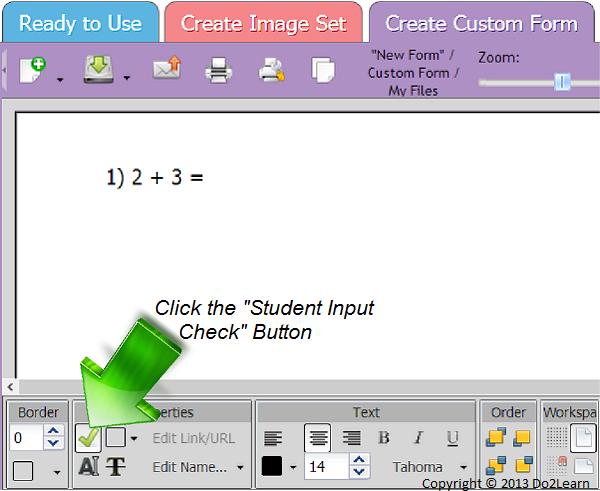Toggle Bold text formatting
Image resolution: width=600 pixels, height=491 pixels.
pyautogui.click(x=384, y=438)
